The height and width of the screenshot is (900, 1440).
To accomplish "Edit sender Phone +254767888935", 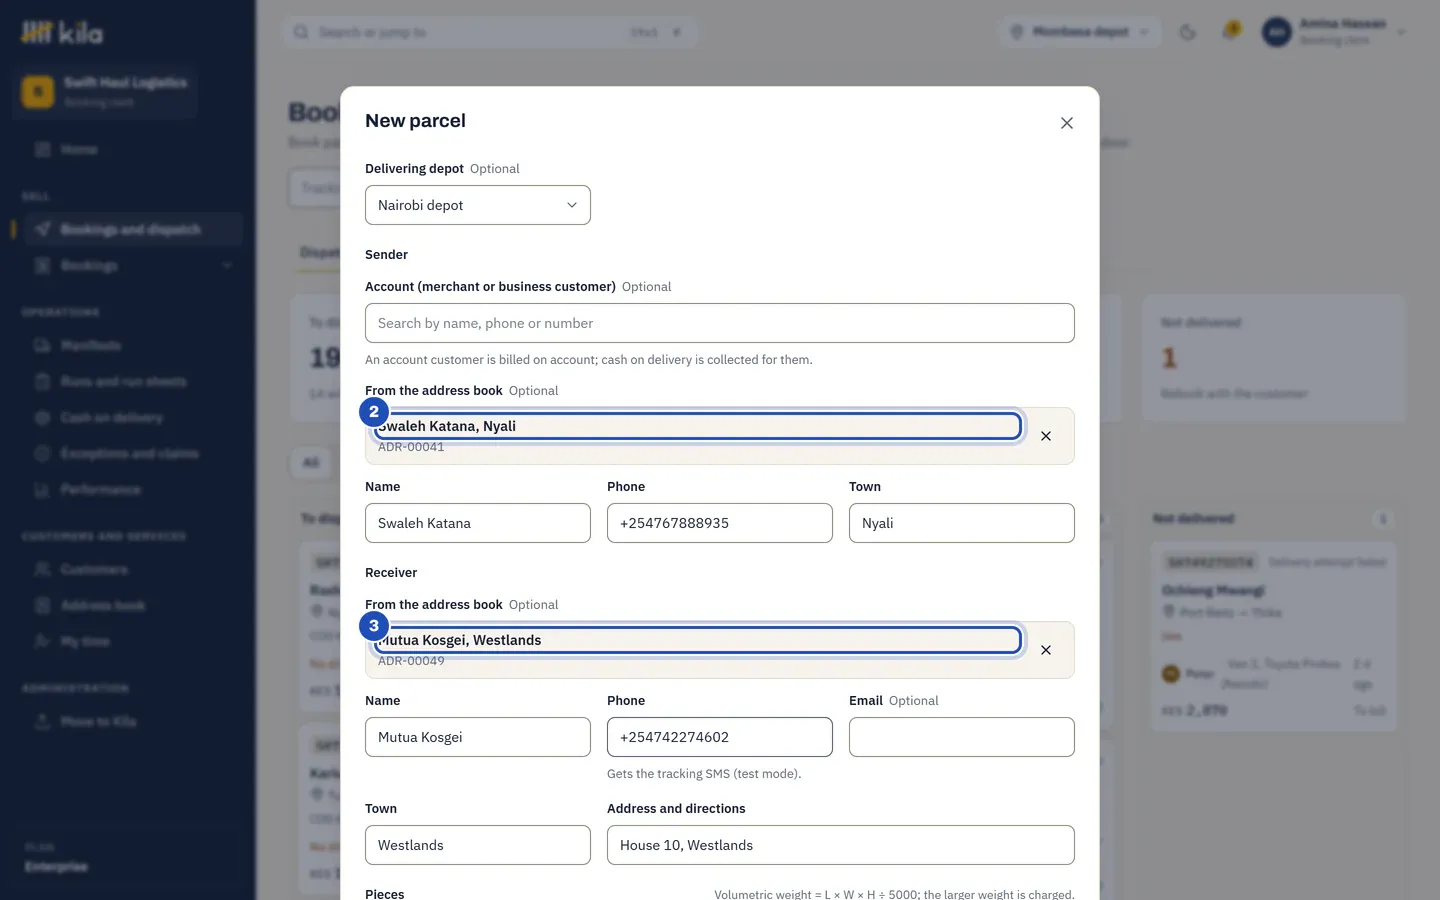I will [x=720, y=523].
